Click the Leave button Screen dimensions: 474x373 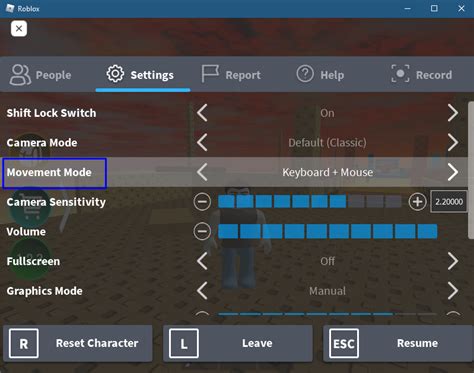238,343
